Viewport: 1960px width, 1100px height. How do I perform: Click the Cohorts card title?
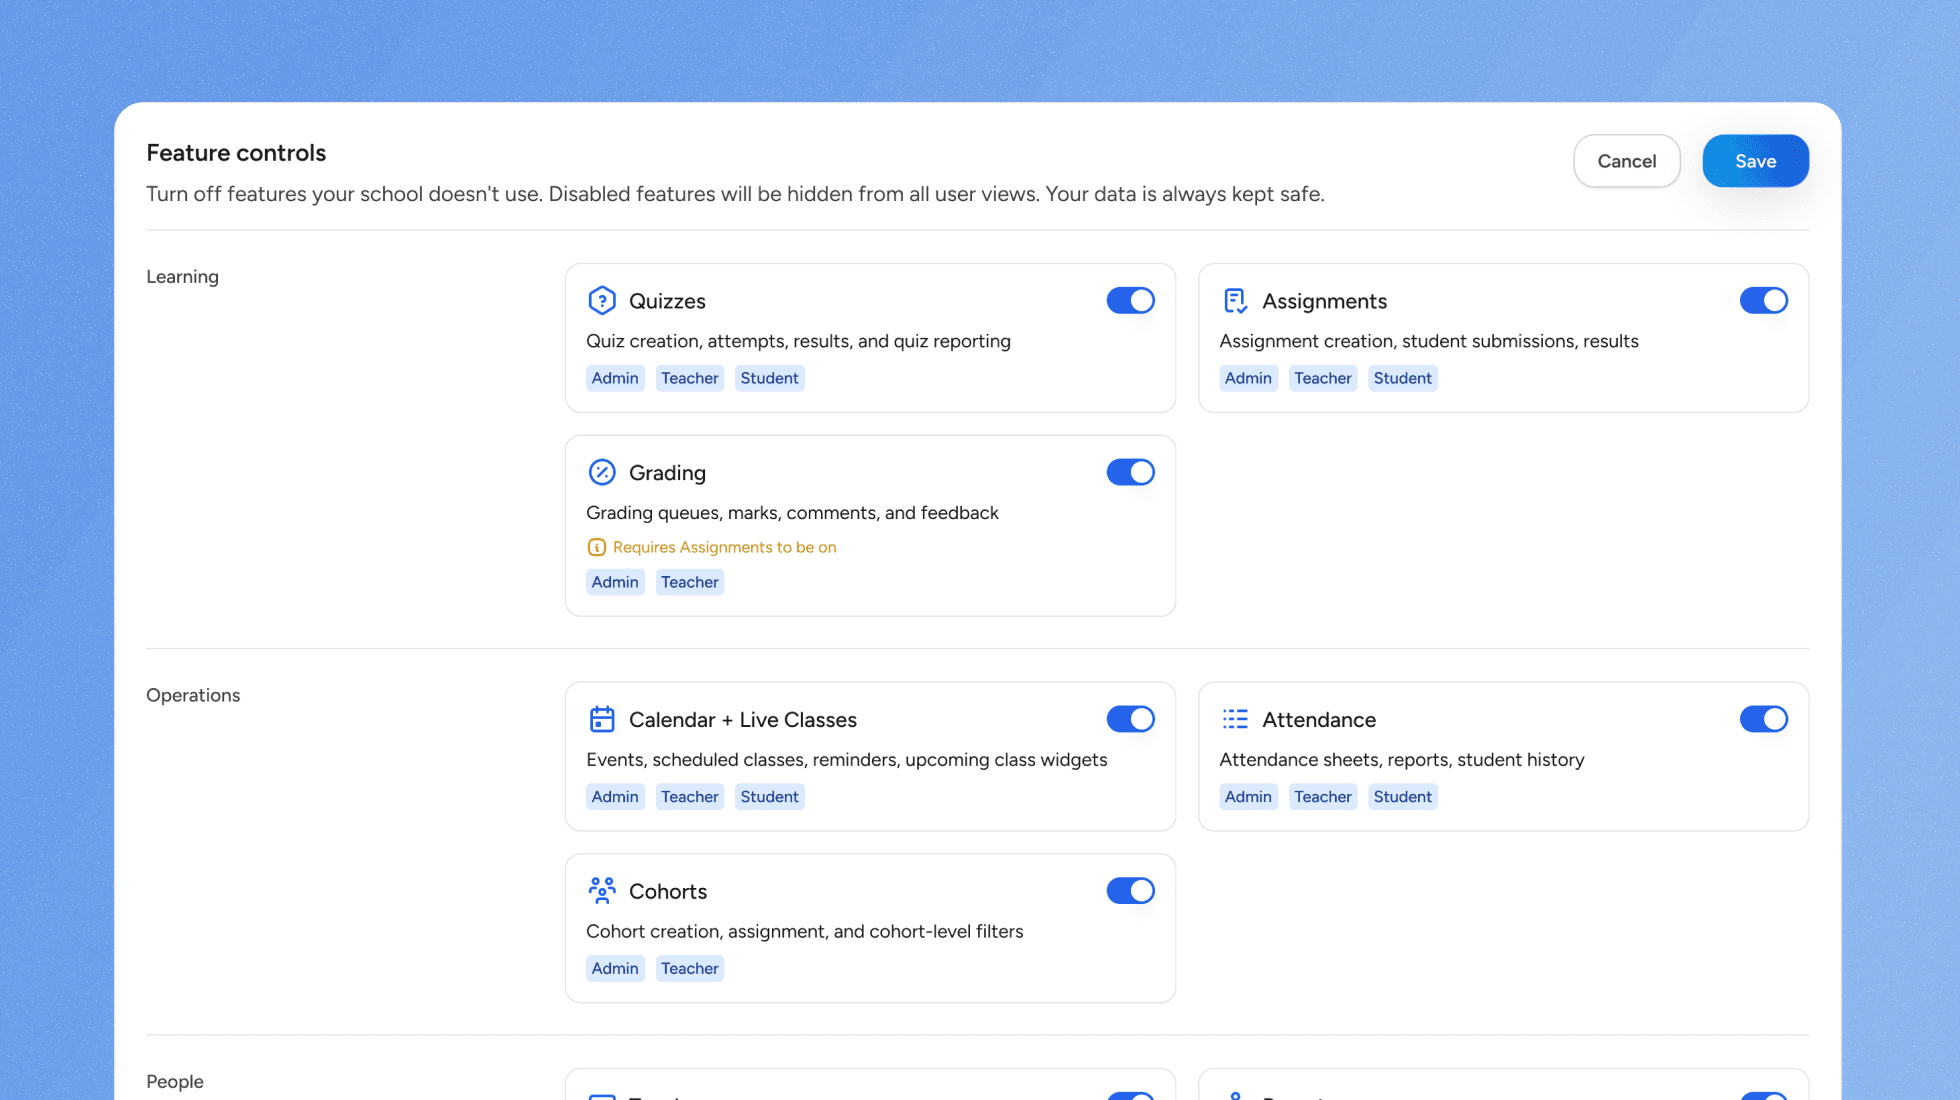point(667,891)
